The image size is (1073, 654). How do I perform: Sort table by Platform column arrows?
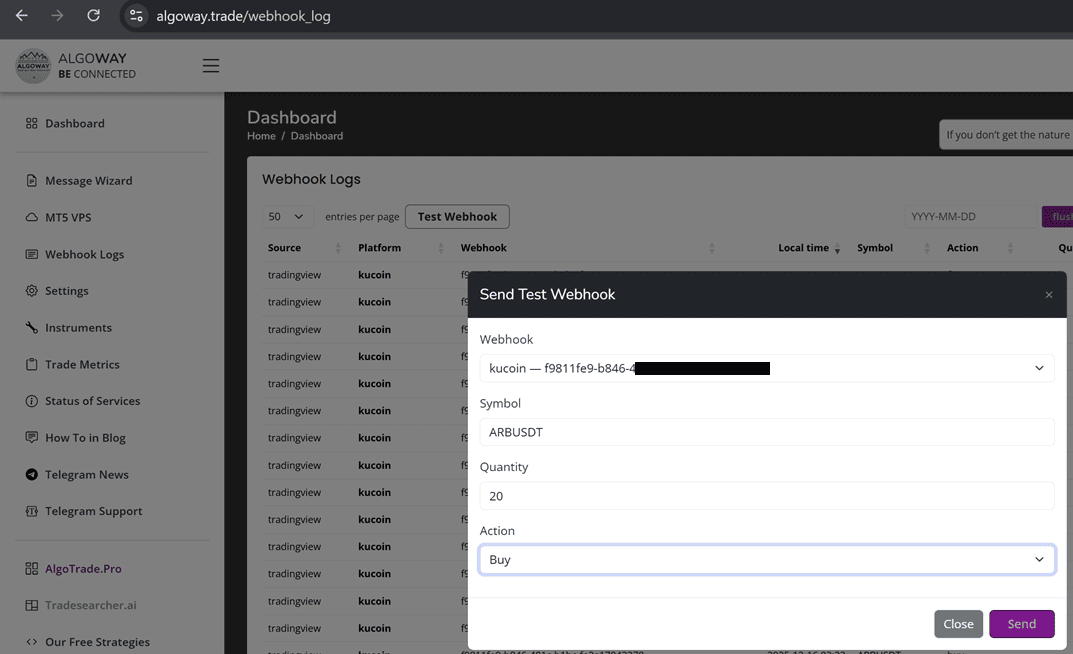441,248
